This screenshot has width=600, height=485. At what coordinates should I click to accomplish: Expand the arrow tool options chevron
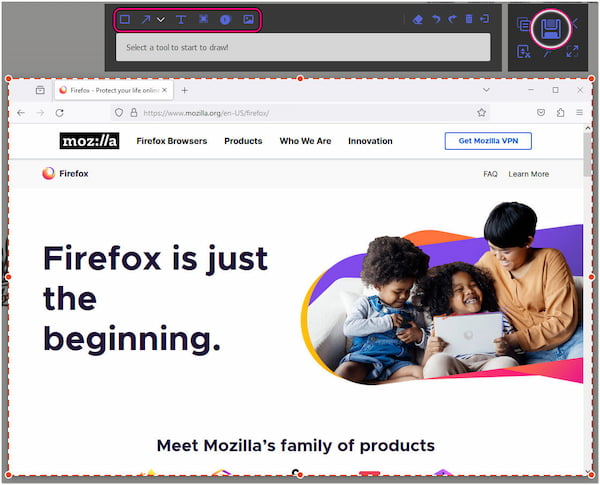point(161,20)
